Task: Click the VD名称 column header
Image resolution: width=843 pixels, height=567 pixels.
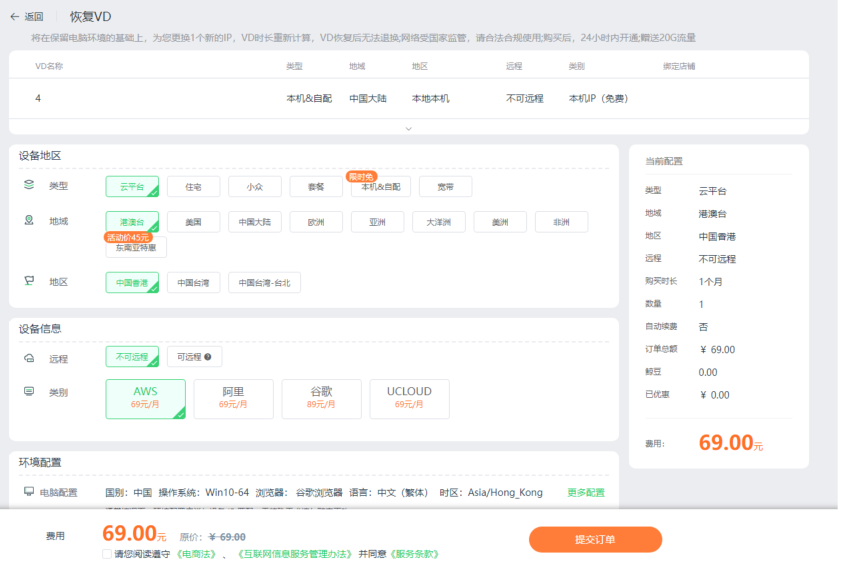Action: click(x=49, y=66)
